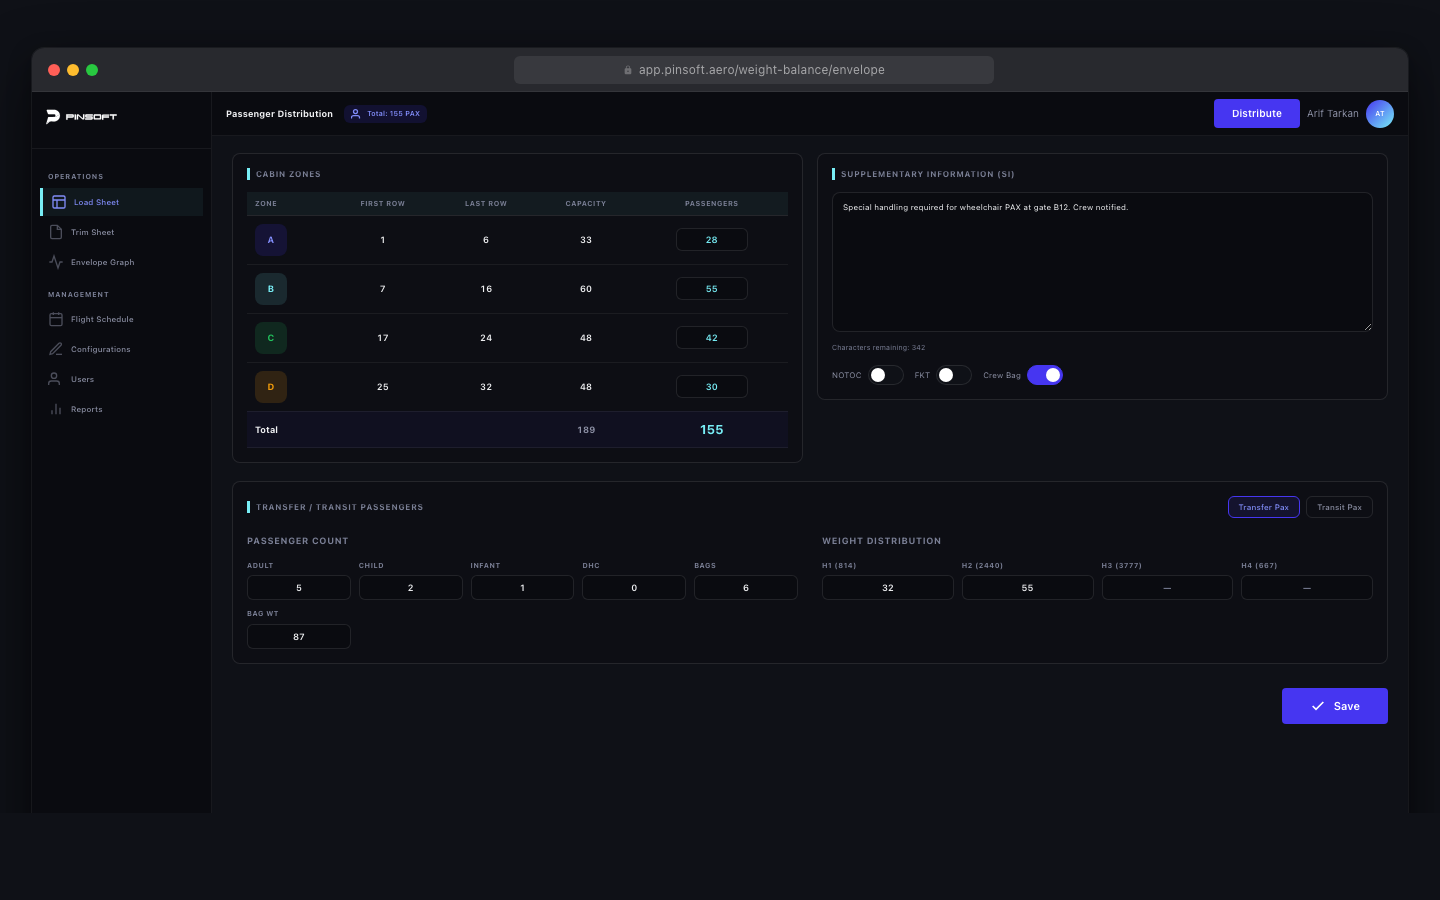Screen dimensions: 1440x900
Task: Open the Reports section
Action: (86, 408)
